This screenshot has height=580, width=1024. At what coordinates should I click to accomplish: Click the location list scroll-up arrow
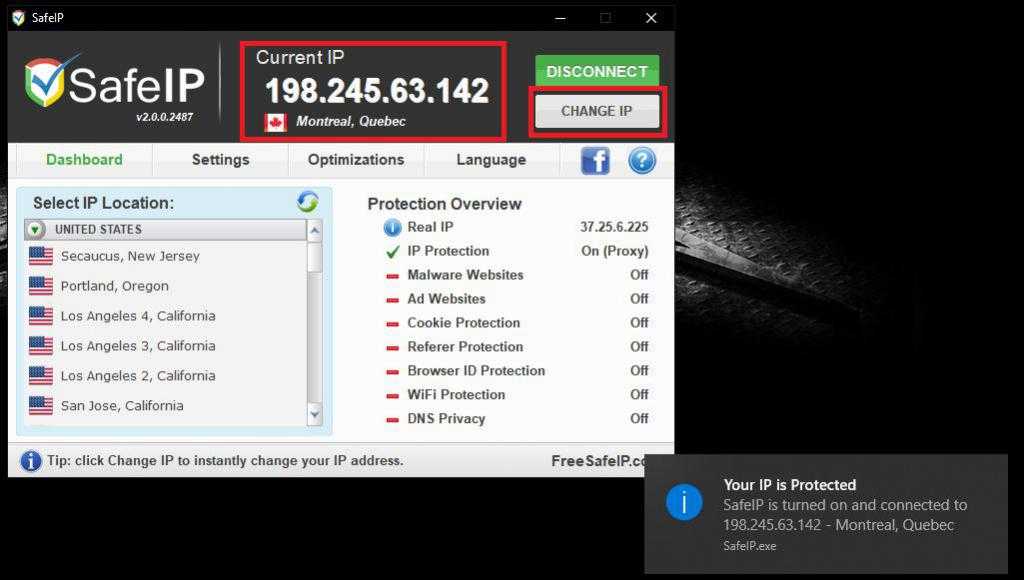click(315, 231)
